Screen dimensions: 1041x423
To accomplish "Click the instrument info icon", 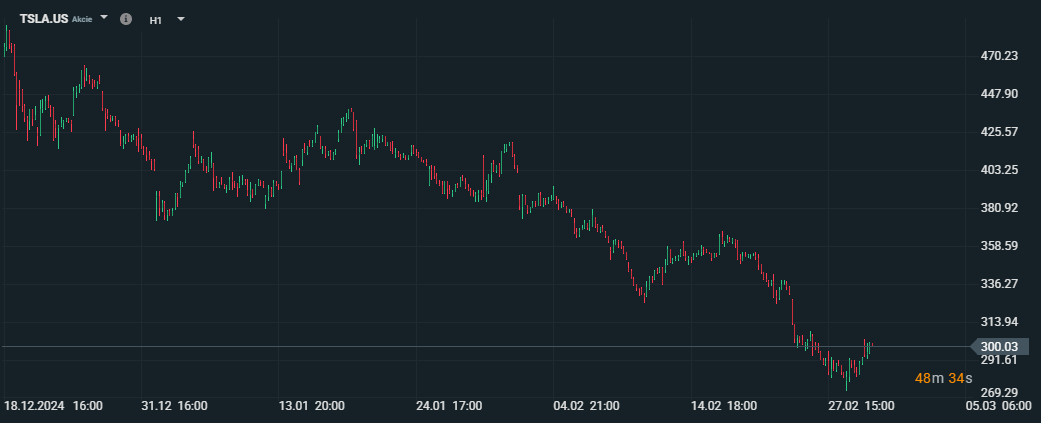I will 125,19.
